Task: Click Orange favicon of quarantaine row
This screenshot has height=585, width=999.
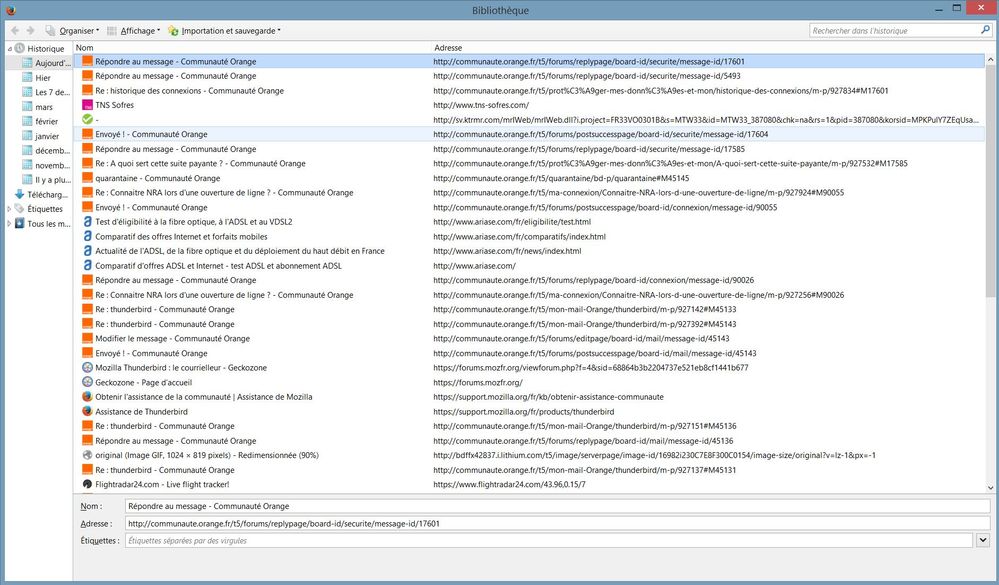Action: click(x=87, y=178)
